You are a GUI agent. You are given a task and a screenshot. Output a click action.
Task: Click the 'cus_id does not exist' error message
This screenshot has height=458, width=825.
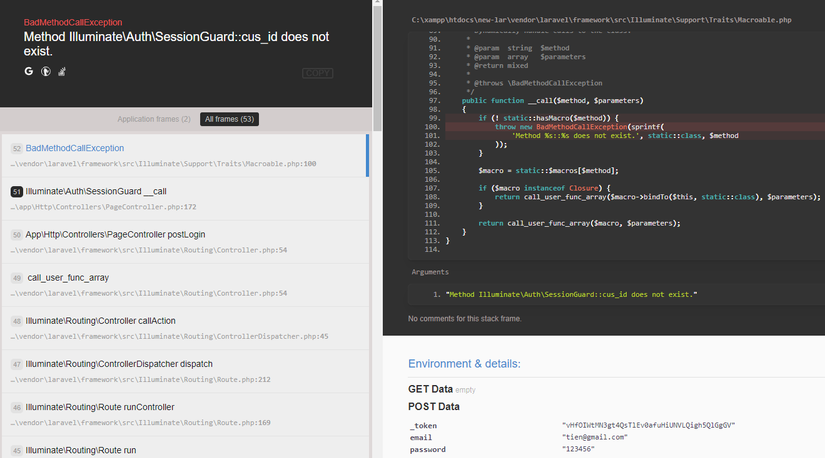(176, 44)
